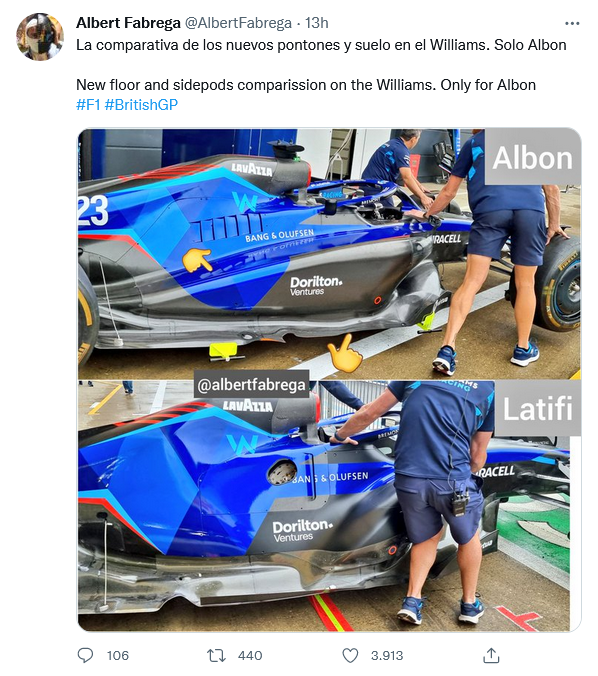Open the Latifi car photo

pyautogui.click(x=329, y=506)
